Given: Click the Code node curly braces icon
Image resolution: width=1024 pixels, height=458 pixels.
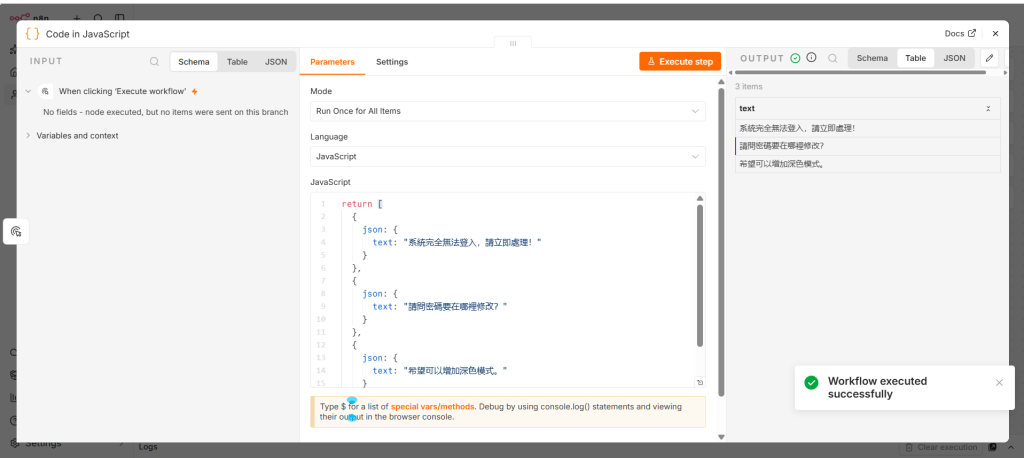Looking at the screenshot, I should coord(32,33).
